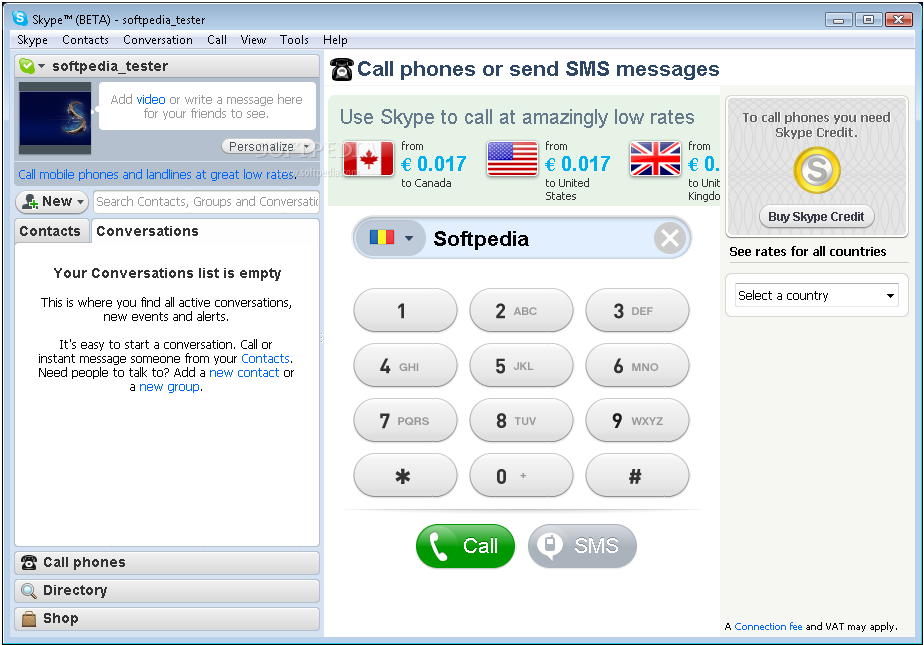Viewport: 924px width, 645px height.
Task: Follow the Connection fee link
Action: (768, 627)
